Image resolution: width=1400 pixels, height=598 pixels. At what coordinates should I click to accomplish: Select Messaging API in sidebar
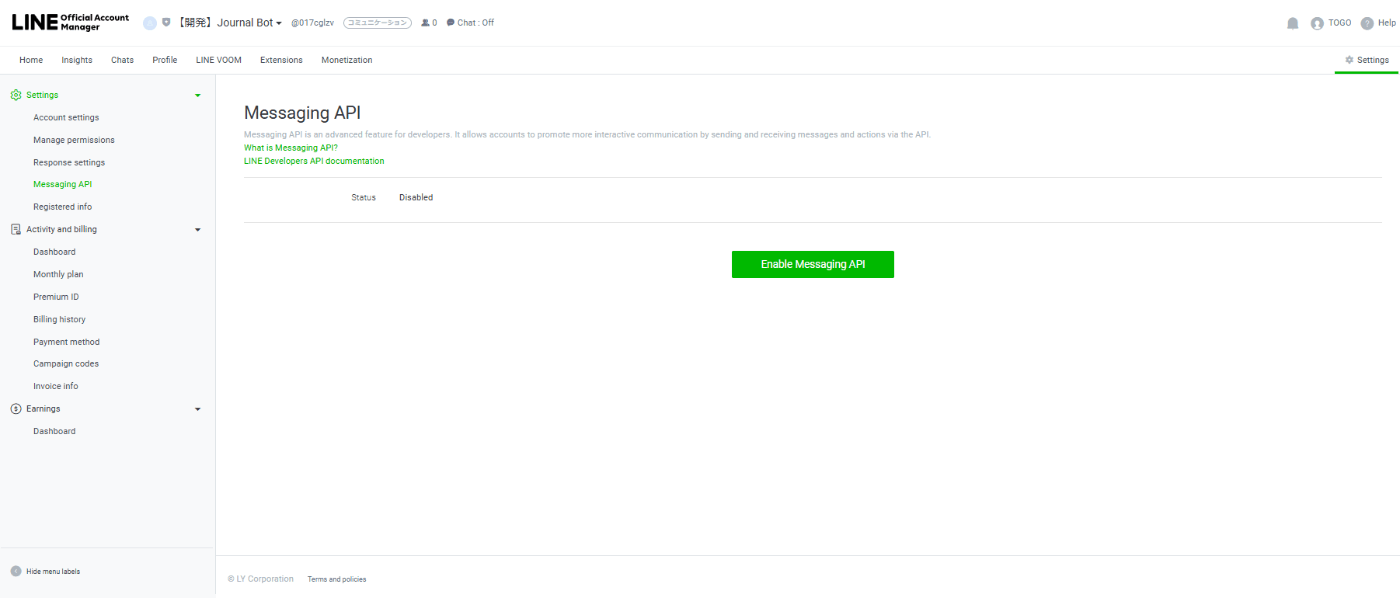click(62, 184)
